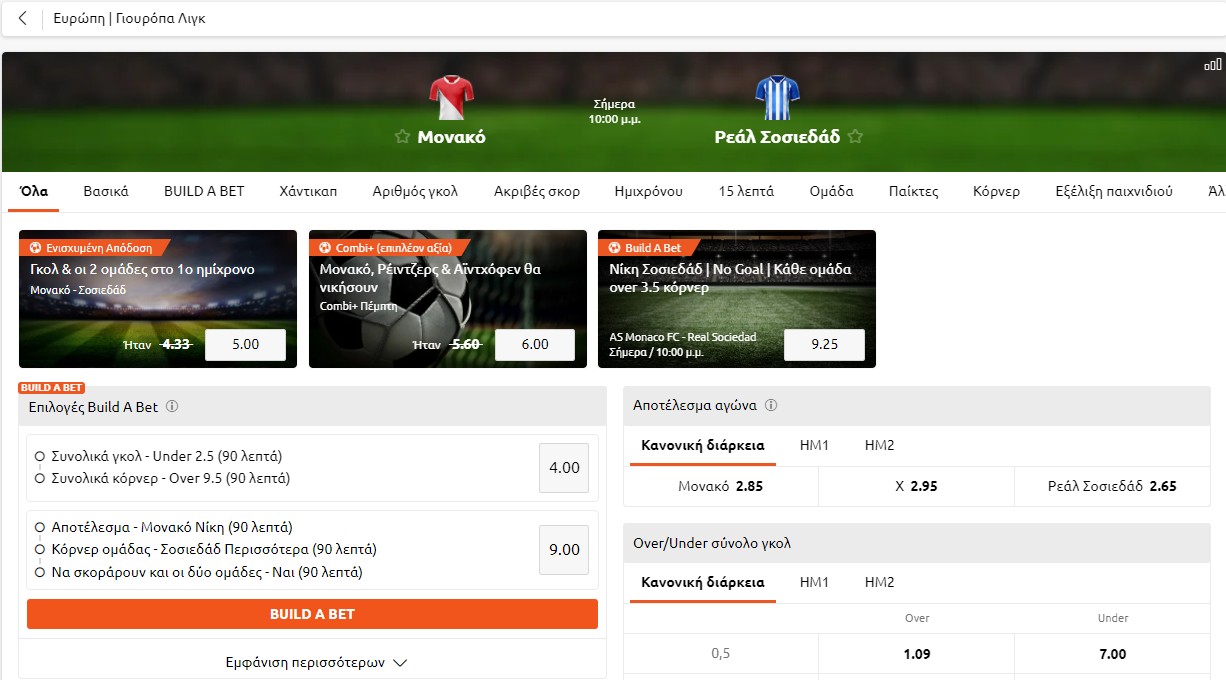Screen dimensions: 1226x680
Task: Show info for Επιλογές Build A Bet
Action: (x=172, y=407)
